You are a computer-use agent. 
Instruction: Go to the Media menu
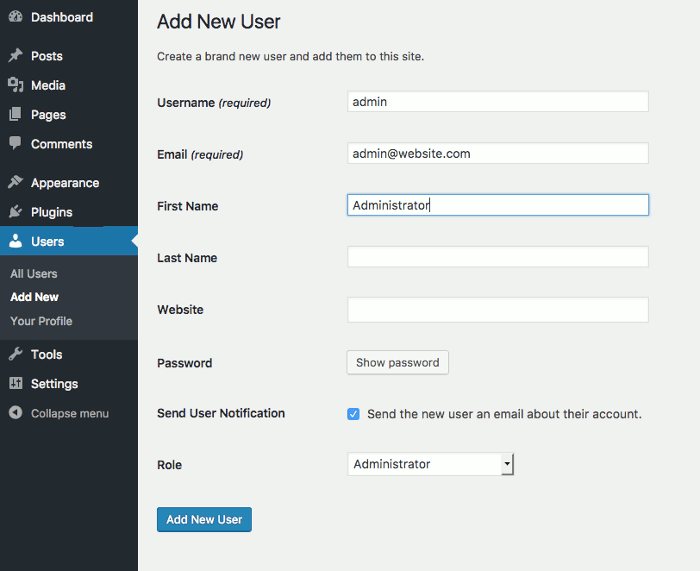[x=48, y=85]
